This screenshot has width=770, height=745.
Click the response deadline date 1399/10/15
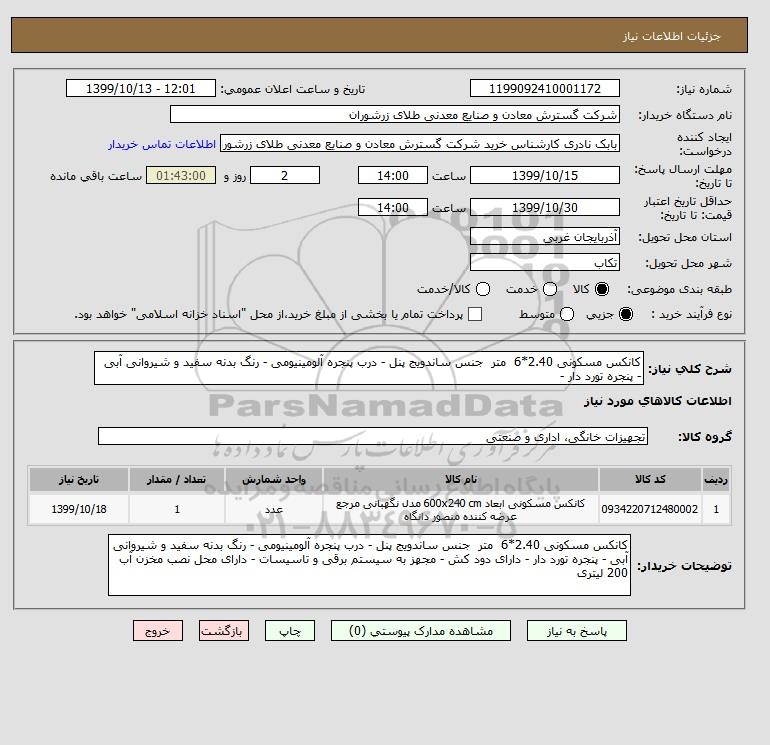pos(545,176)
